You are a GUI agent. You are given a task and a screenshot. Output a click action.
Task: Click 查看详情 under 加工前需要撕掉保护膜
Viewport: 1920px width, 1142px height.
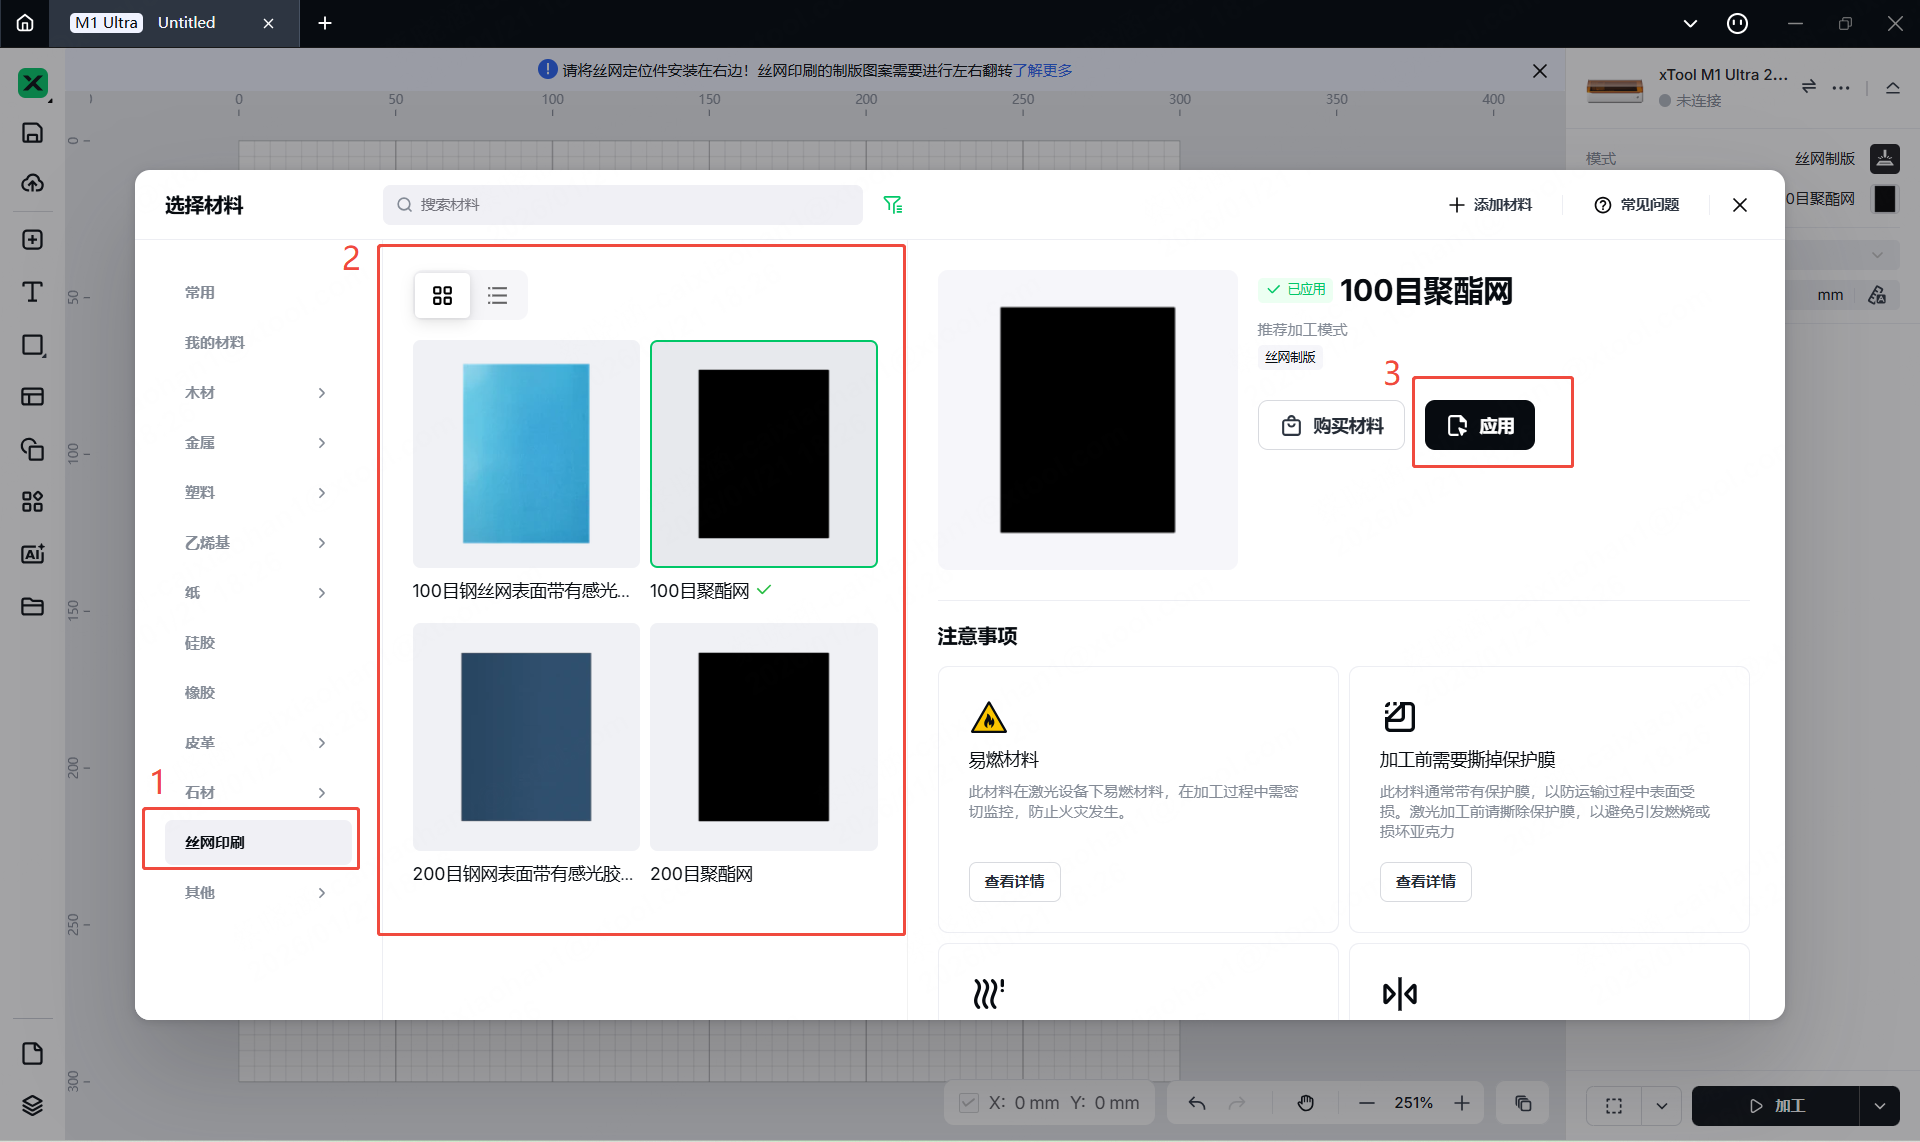[x=1425, y=882]
